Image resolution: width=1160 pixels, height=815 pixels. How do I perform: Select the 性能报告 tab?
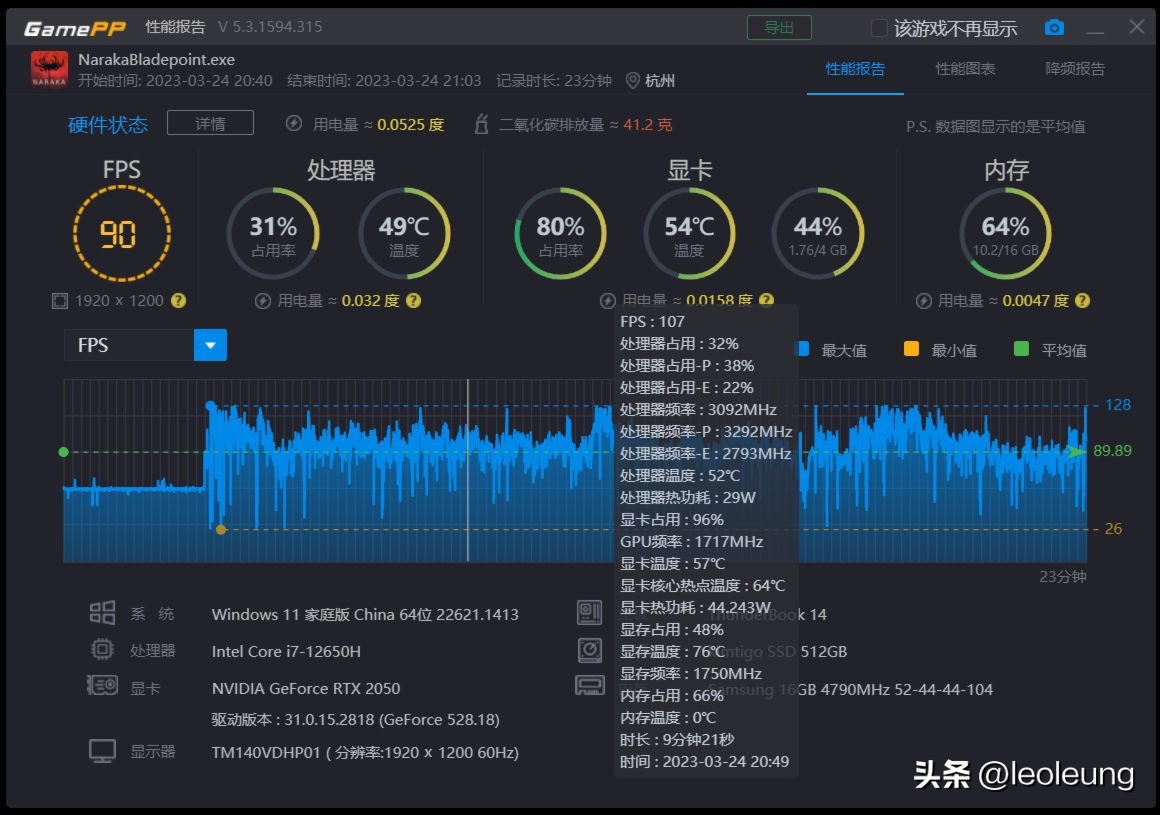point(855,69)
